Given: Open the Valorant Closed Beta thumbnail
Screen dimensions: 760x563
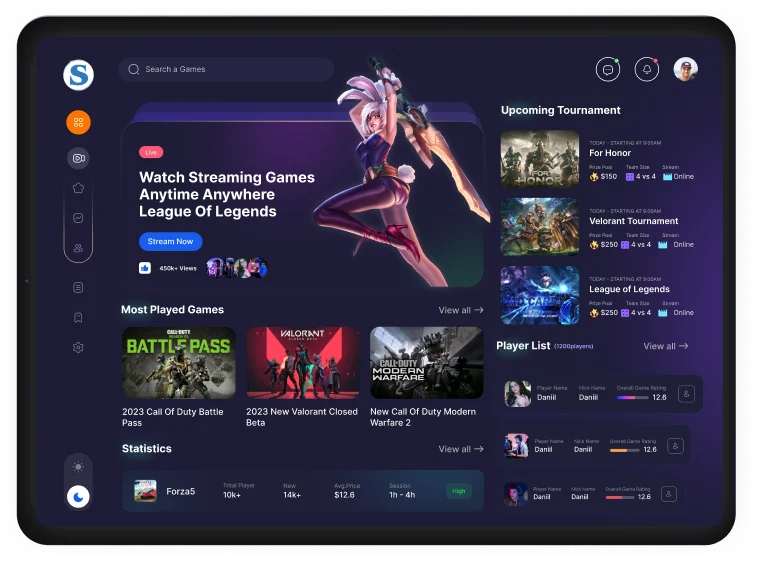Looking at the screenshot, I should pyautogui.click(x=303, y=363).
